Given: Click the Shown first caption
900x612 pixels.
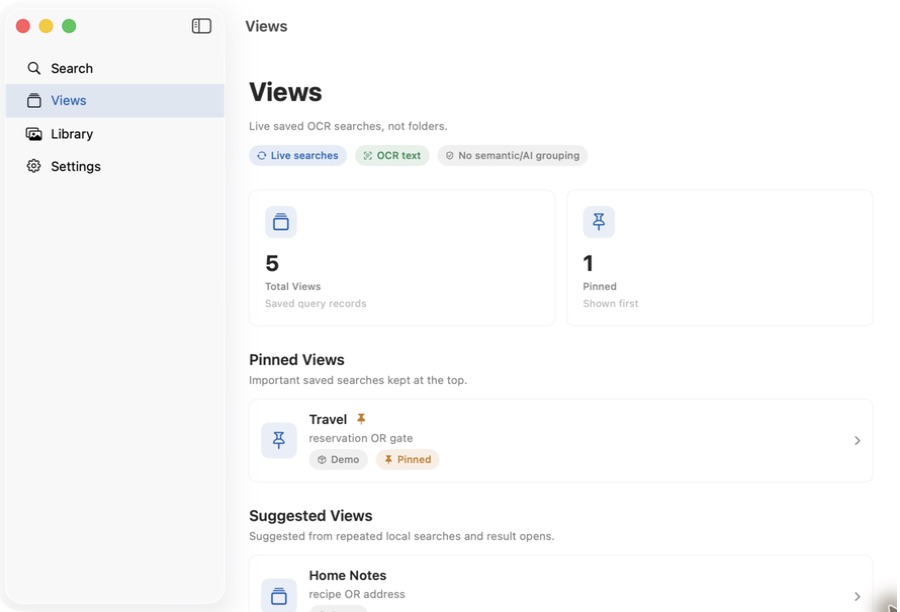Looking at the screenshot, I should point(611,304).
